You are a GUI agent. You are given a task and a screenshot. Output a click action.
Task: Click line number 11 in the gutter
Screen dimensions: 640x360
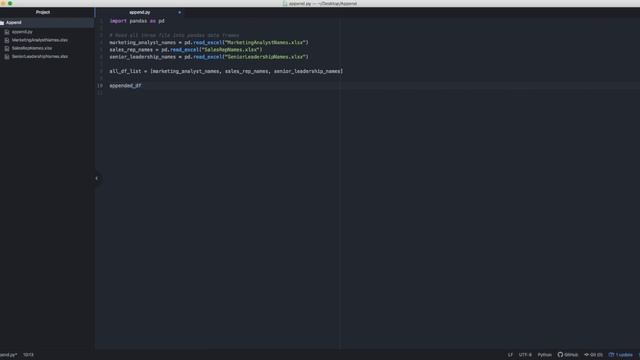100,93
